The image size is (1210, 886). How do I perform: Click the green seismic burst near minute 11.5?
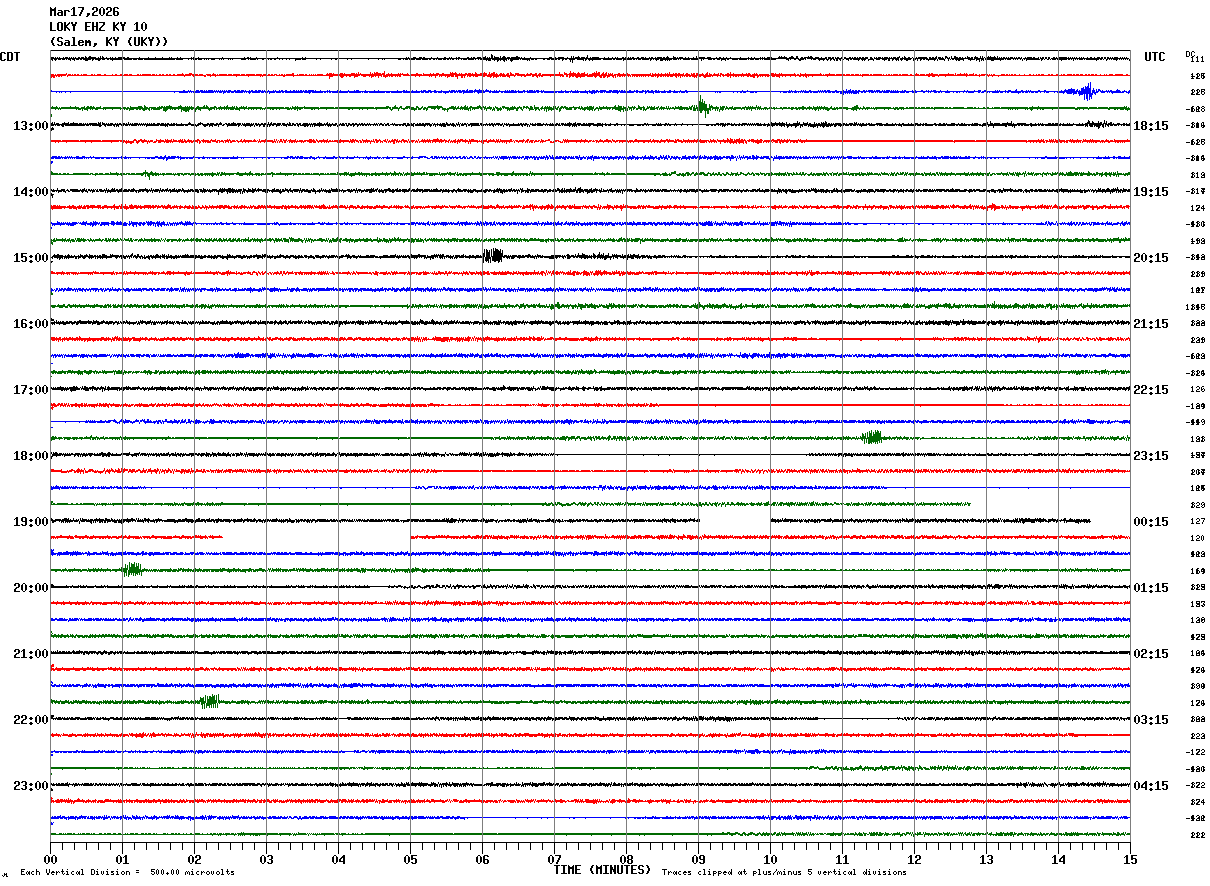click(x=872, y=437)
